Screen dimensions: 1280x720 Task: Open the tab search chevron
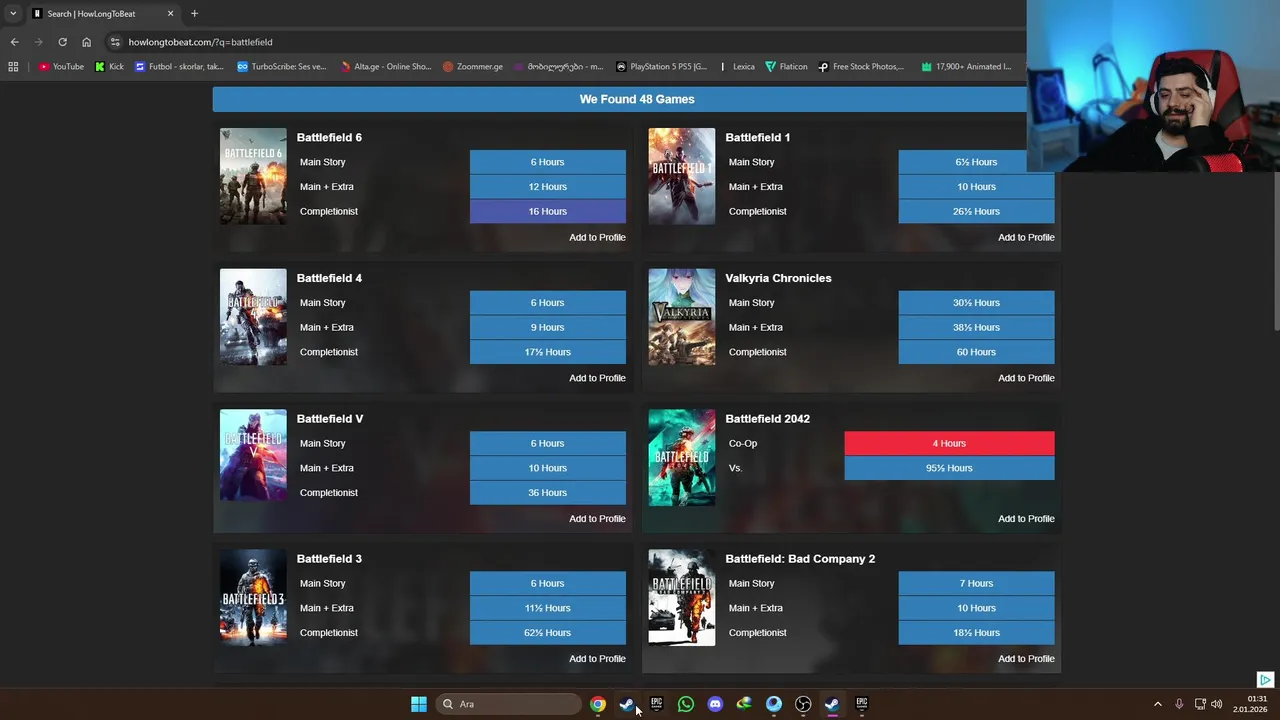[x=13, y=14]
